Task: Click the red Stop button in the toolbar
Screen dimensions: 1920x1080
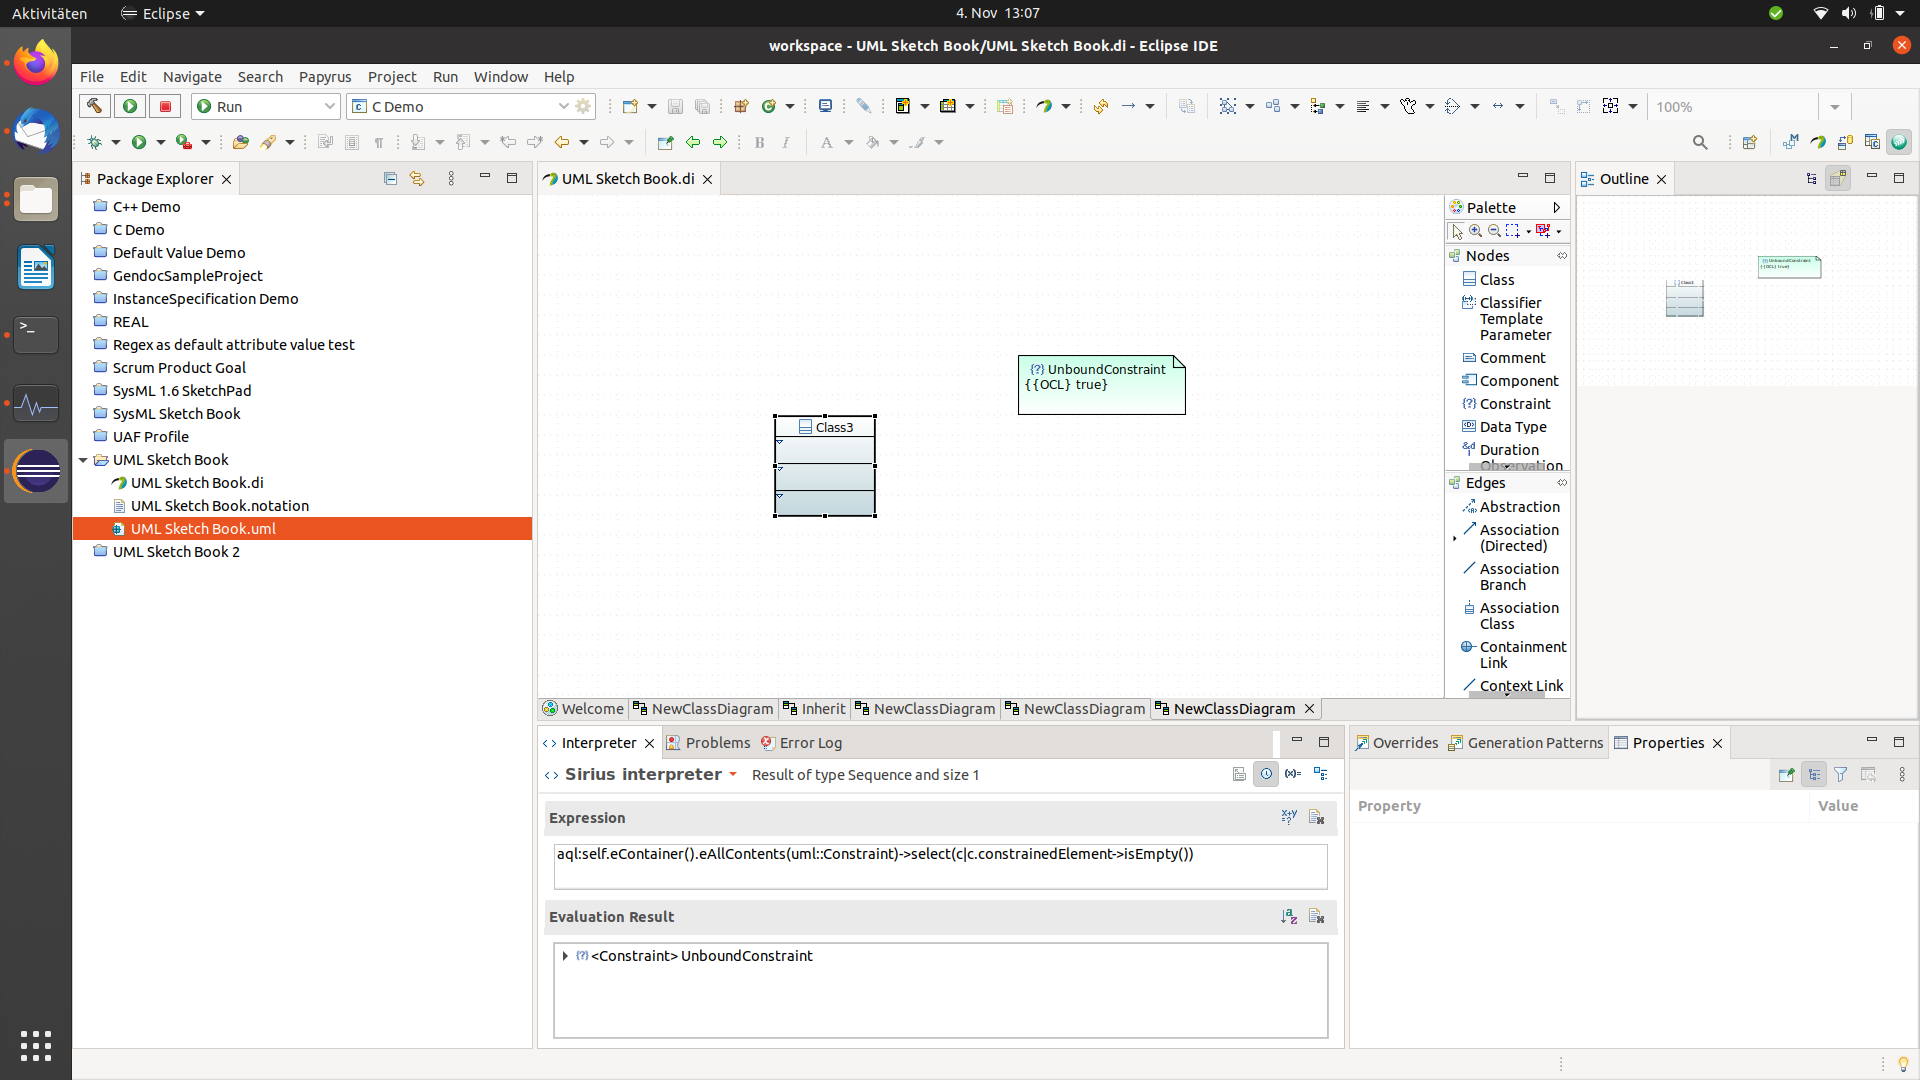Action: tap(166, 106)
